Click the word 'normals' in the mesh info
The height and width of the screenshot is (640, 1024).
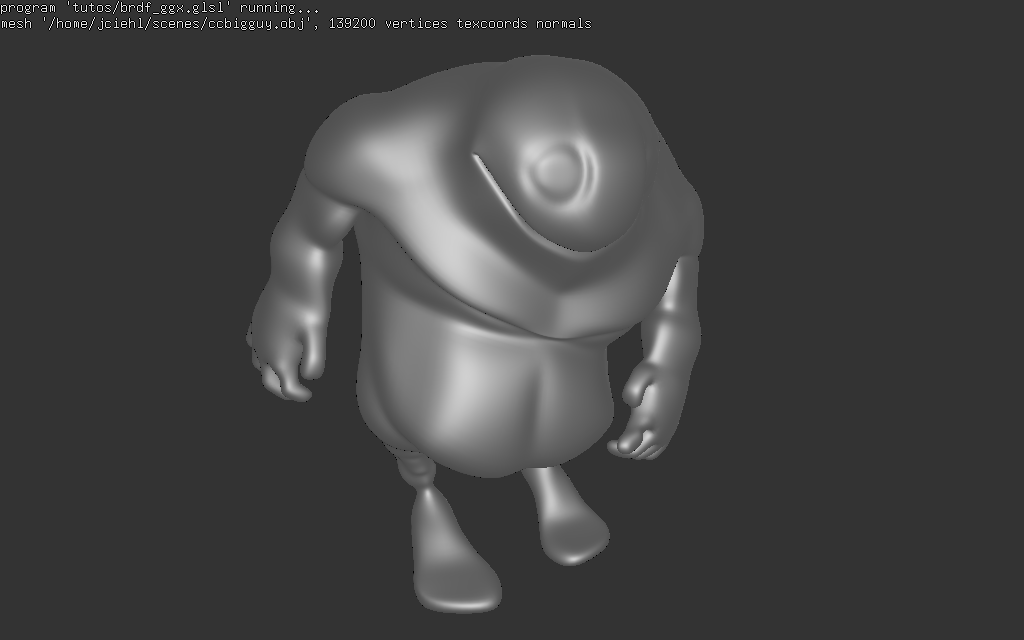[564, 23]
